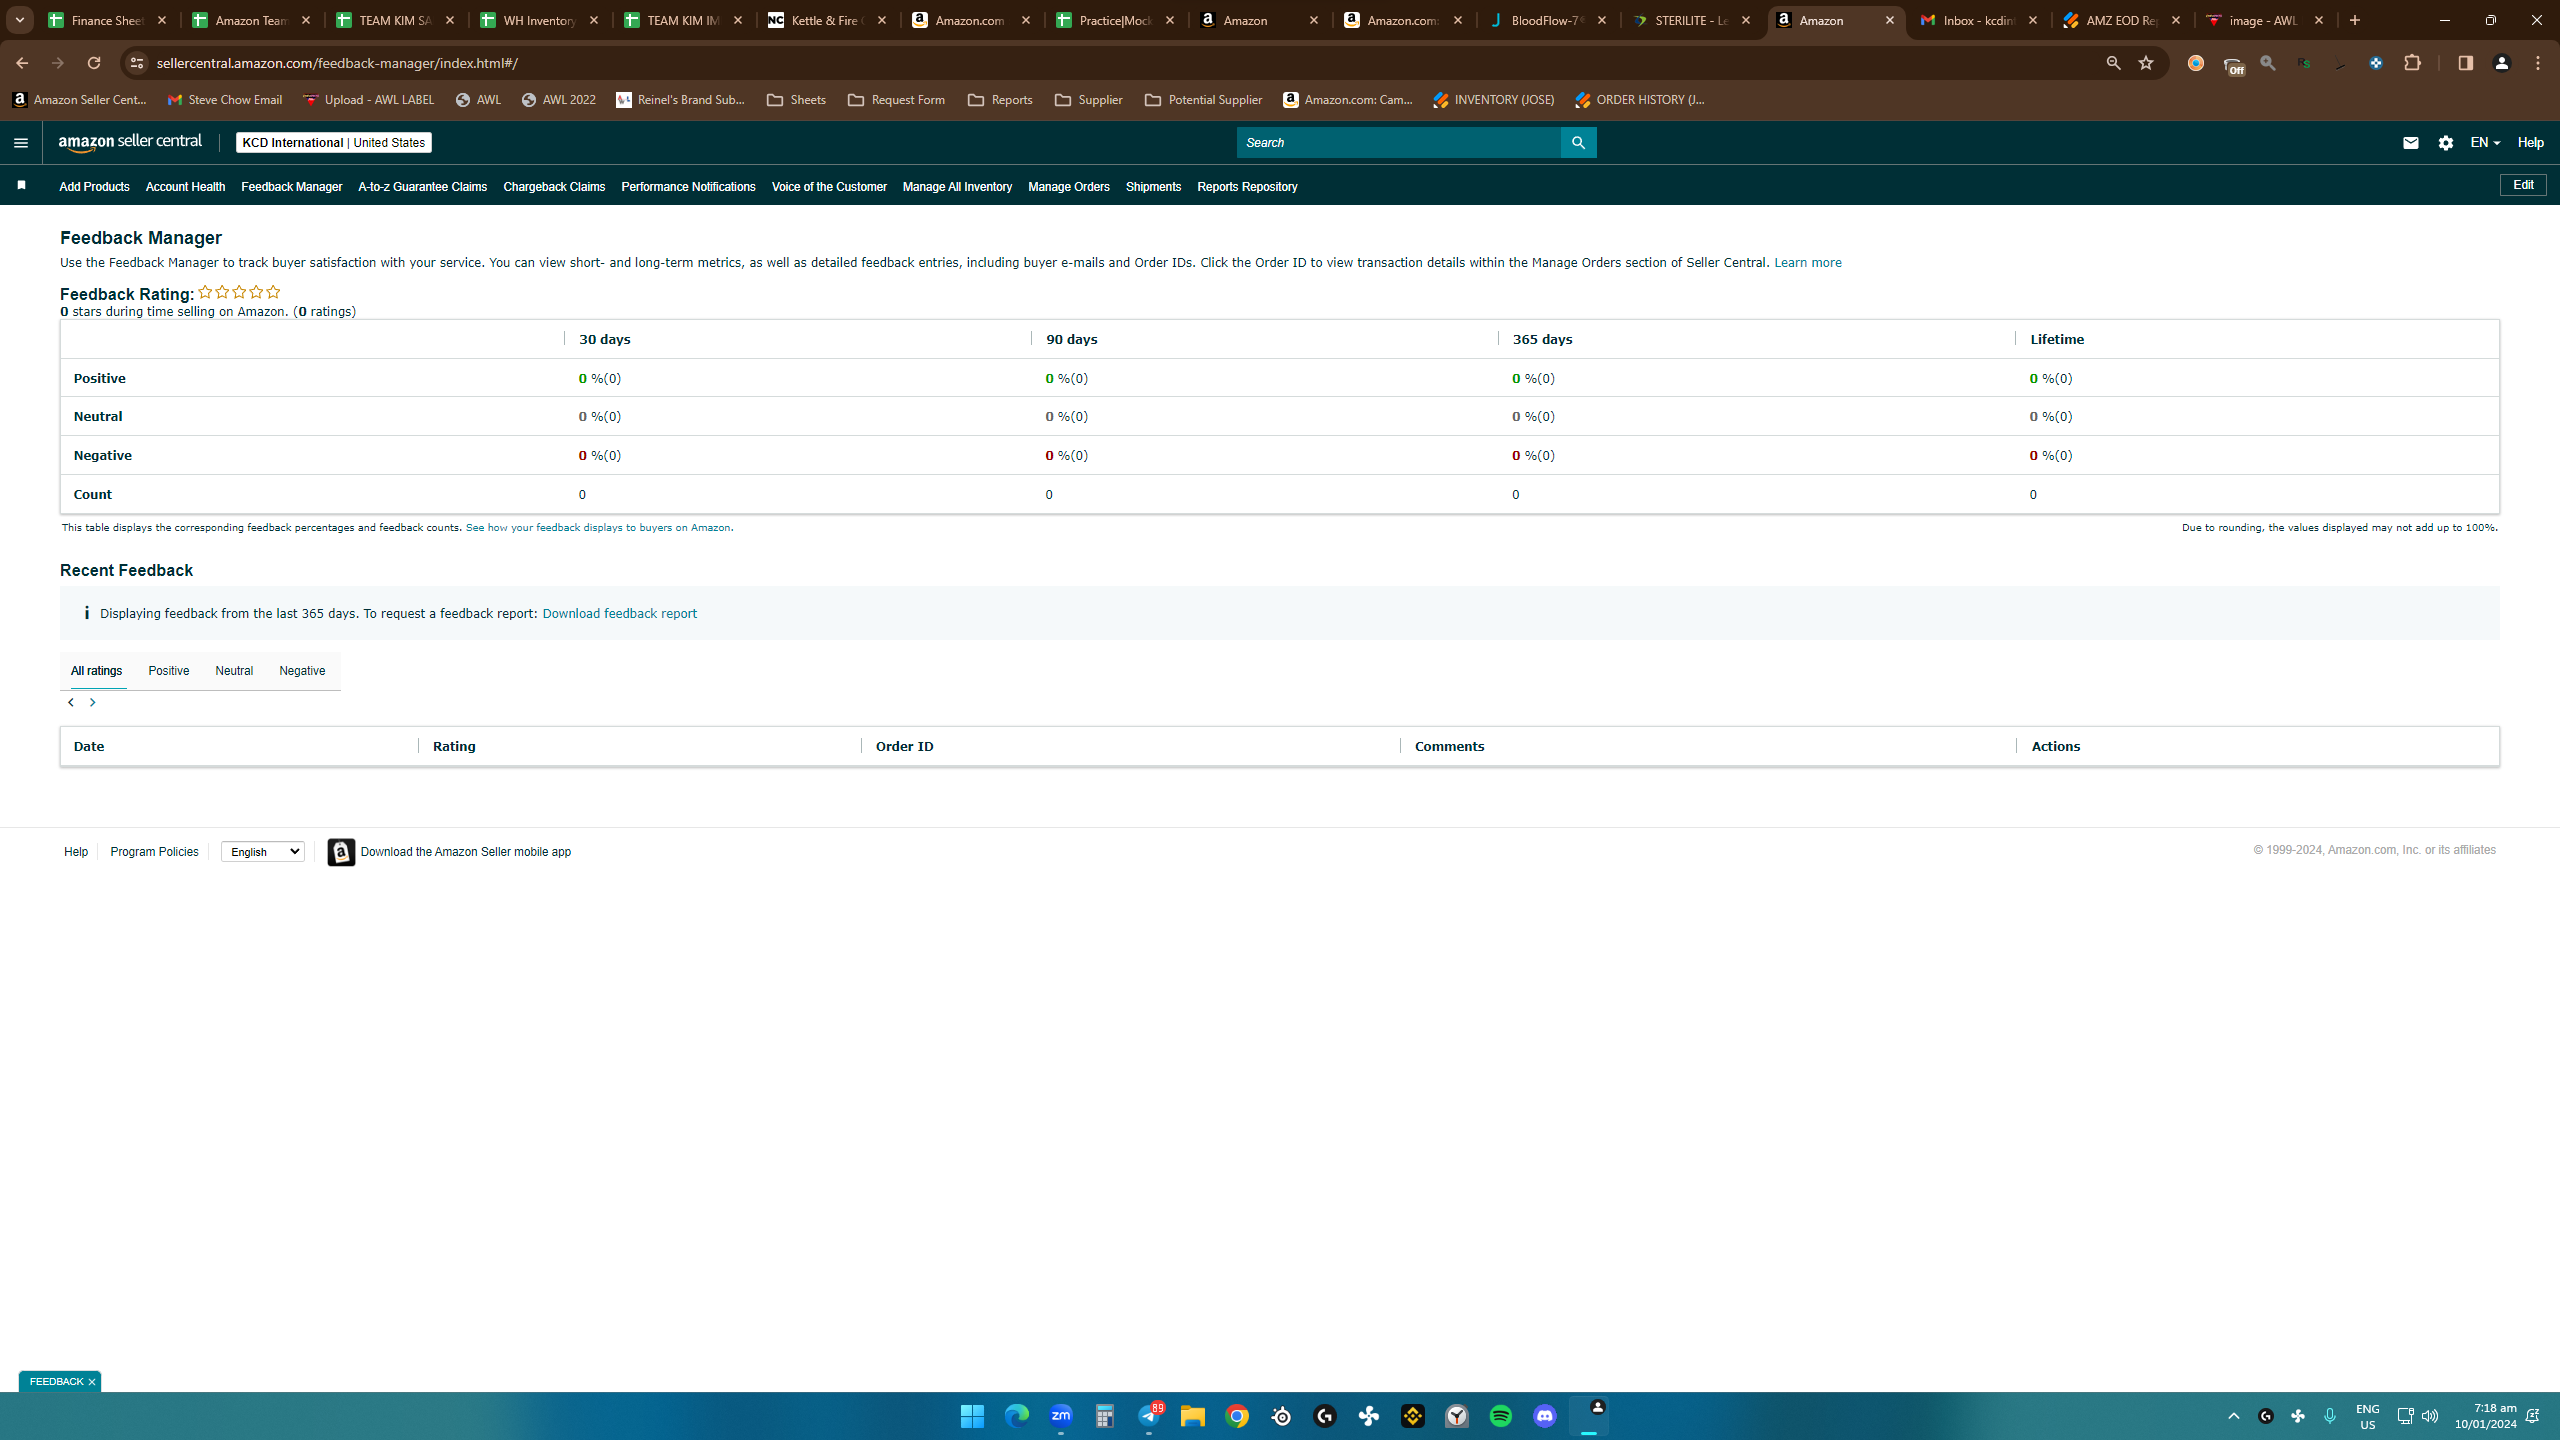Switch to the Kettle & Fire browser tab

coord(828,20)
